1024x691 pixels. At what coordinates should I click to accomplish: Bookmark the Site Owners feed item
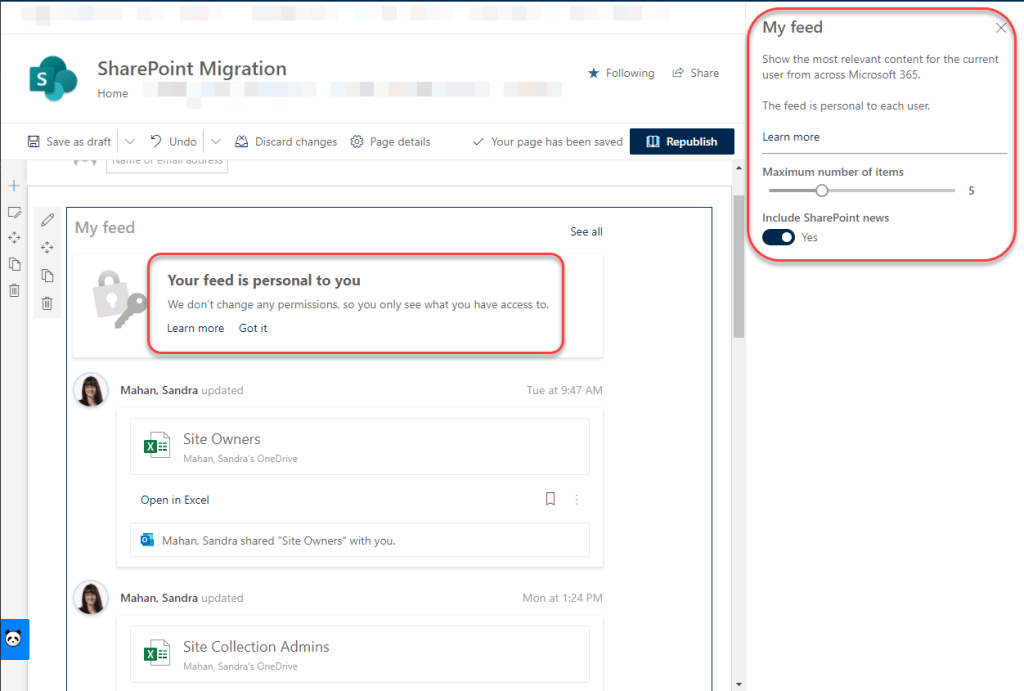[550, 499]
